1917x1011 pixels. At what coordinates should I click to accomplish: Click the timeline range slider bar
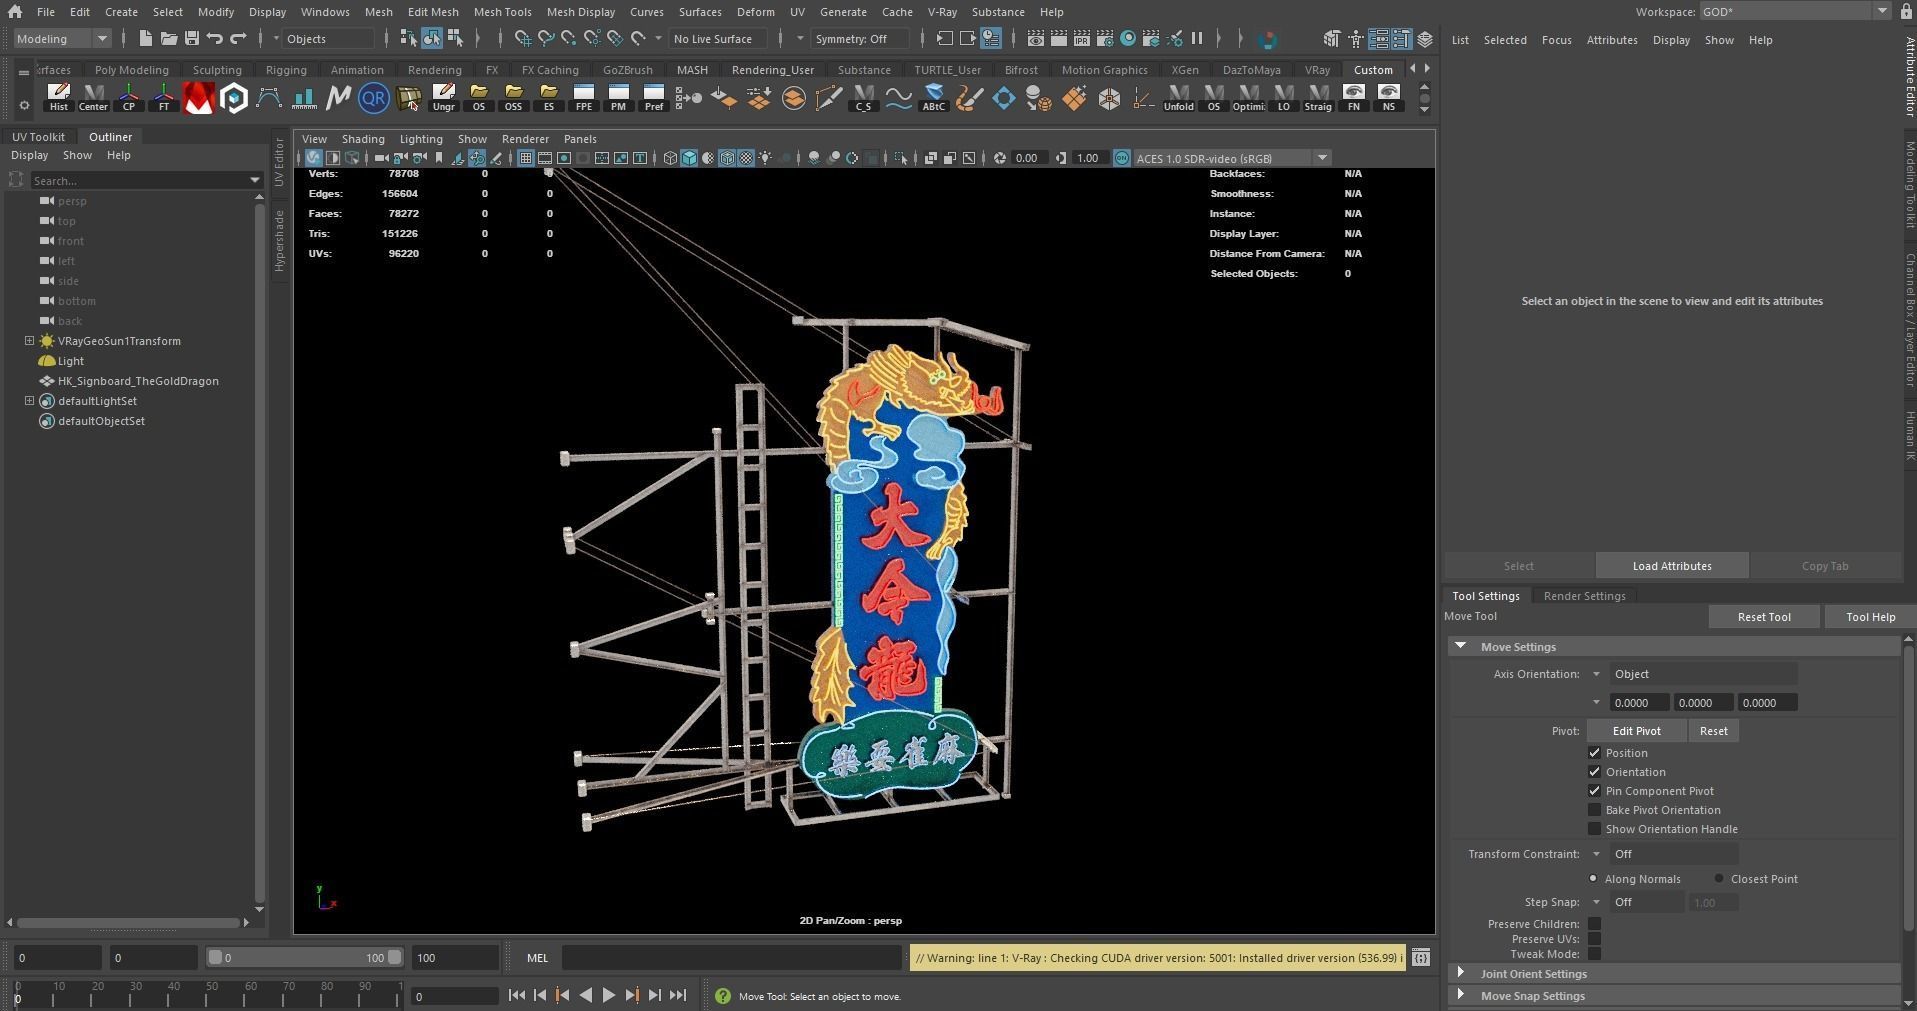point(304,957)
